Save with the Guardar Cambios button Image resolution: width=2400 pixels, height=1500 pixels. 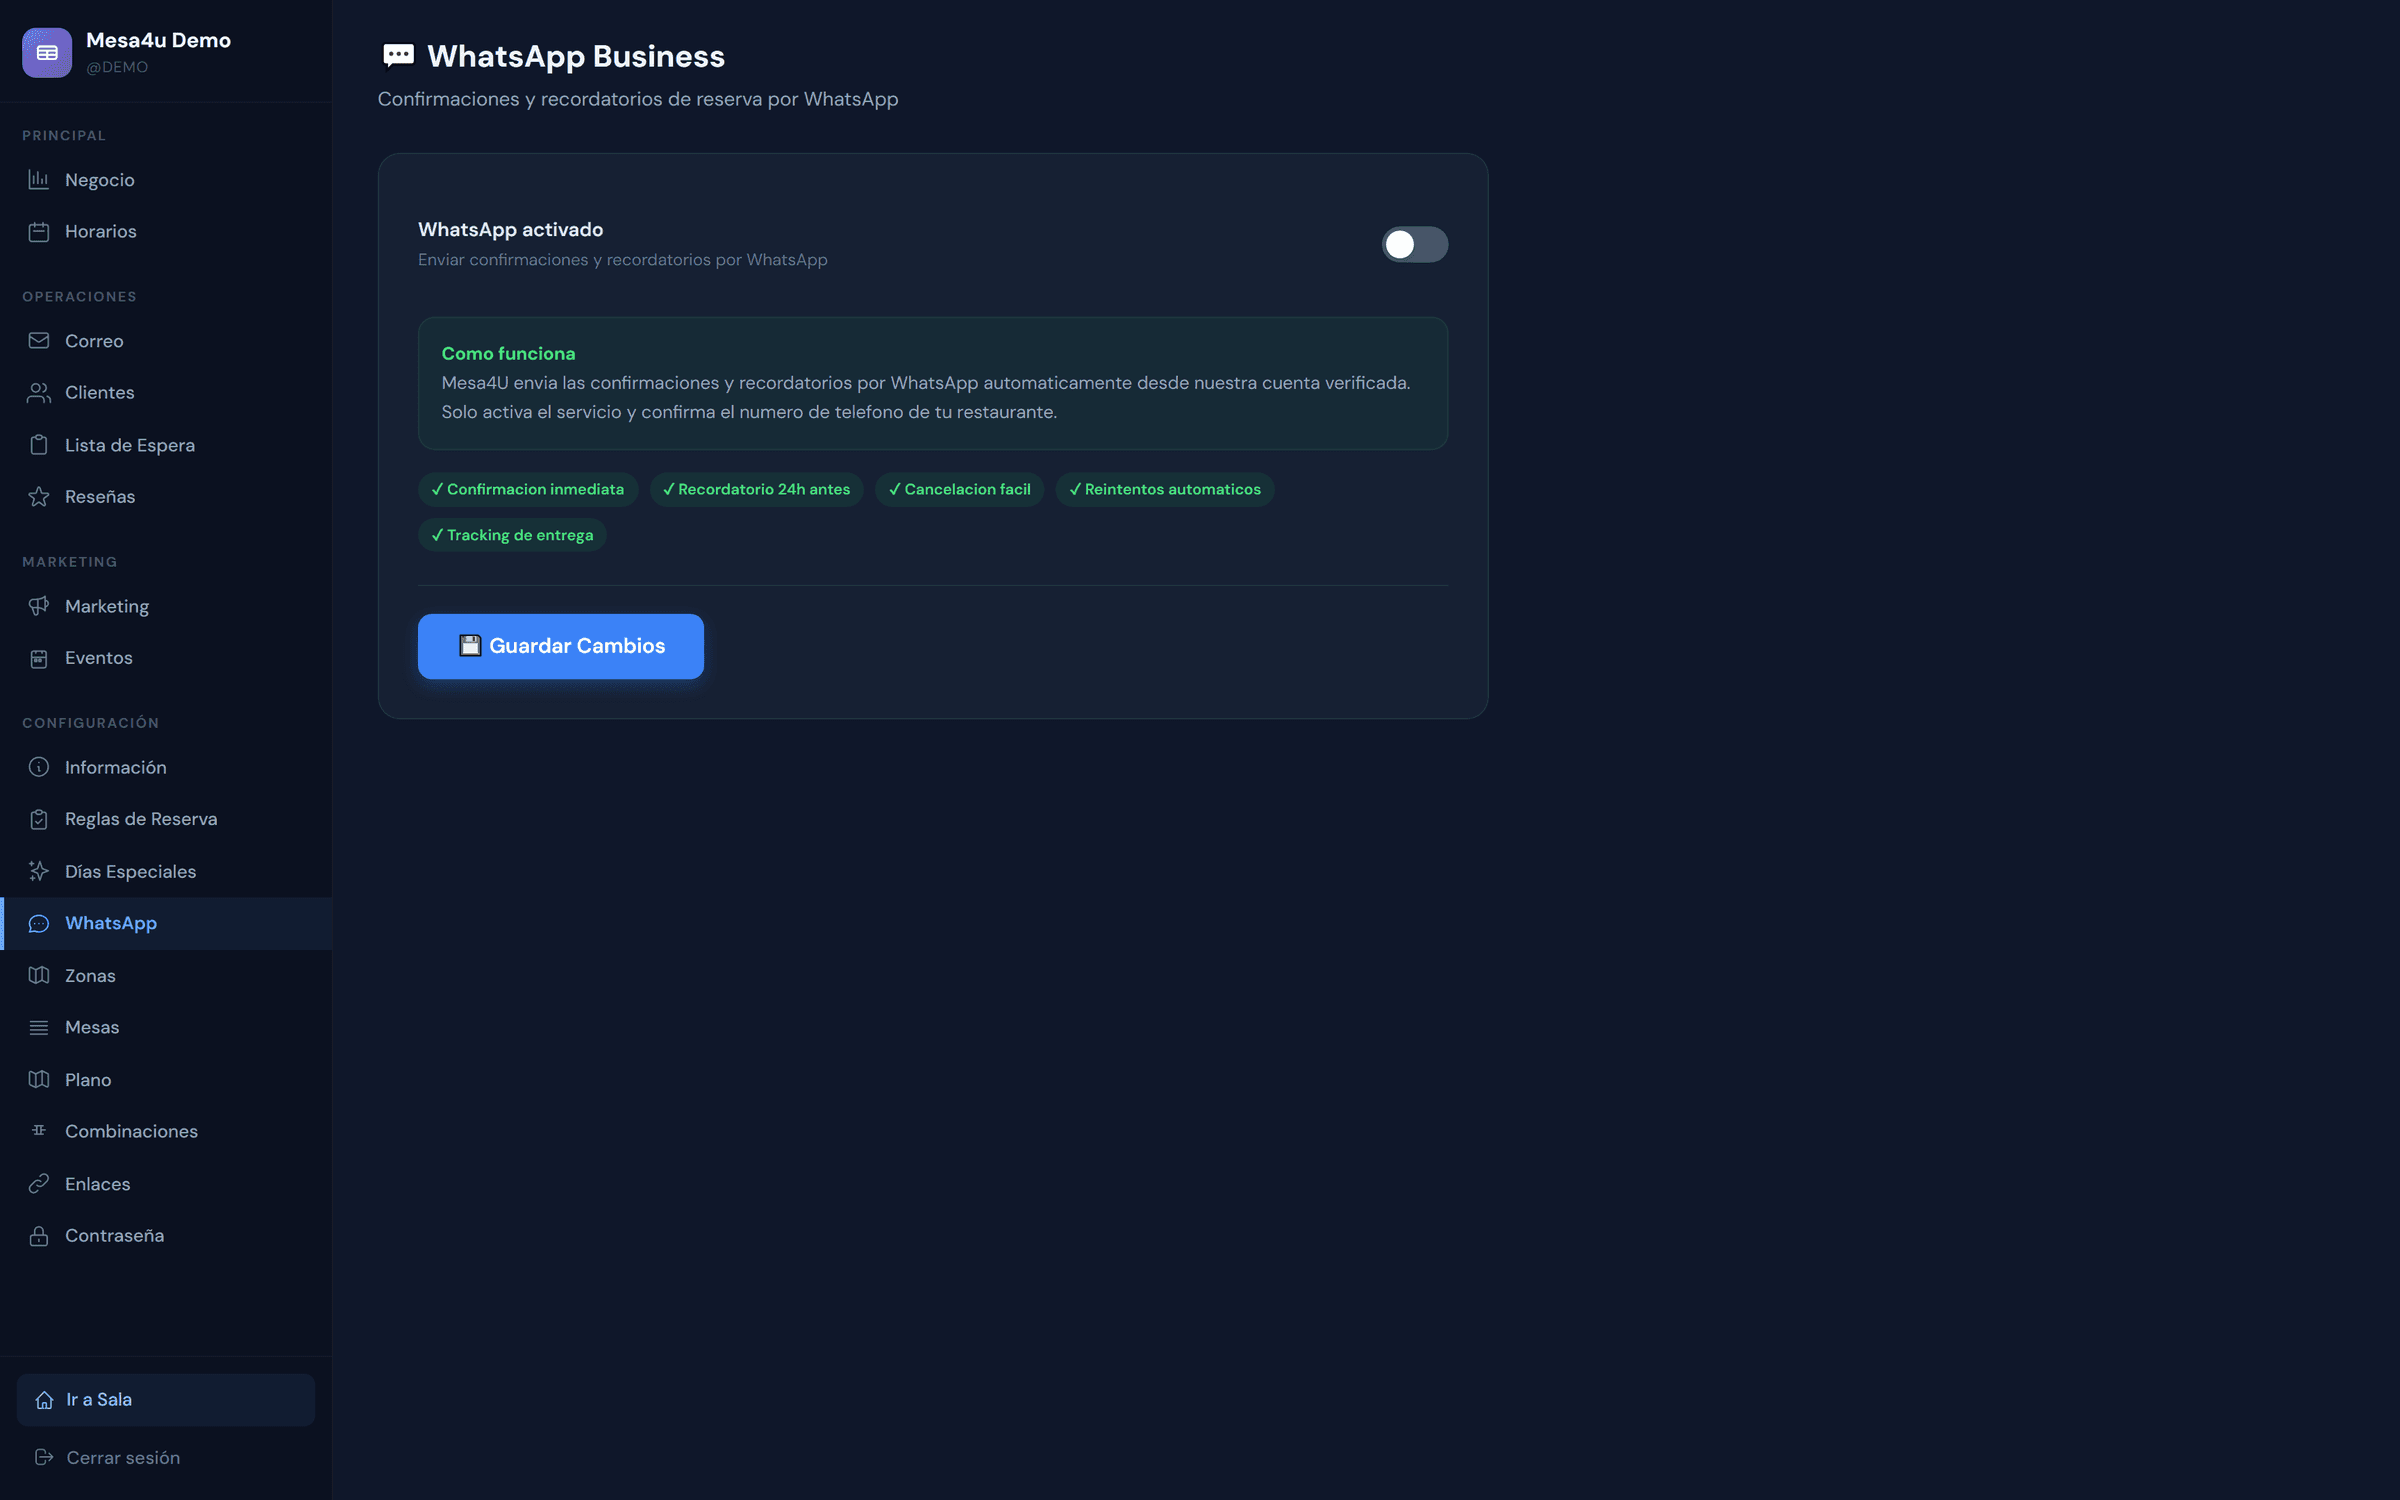coord(560,646)
